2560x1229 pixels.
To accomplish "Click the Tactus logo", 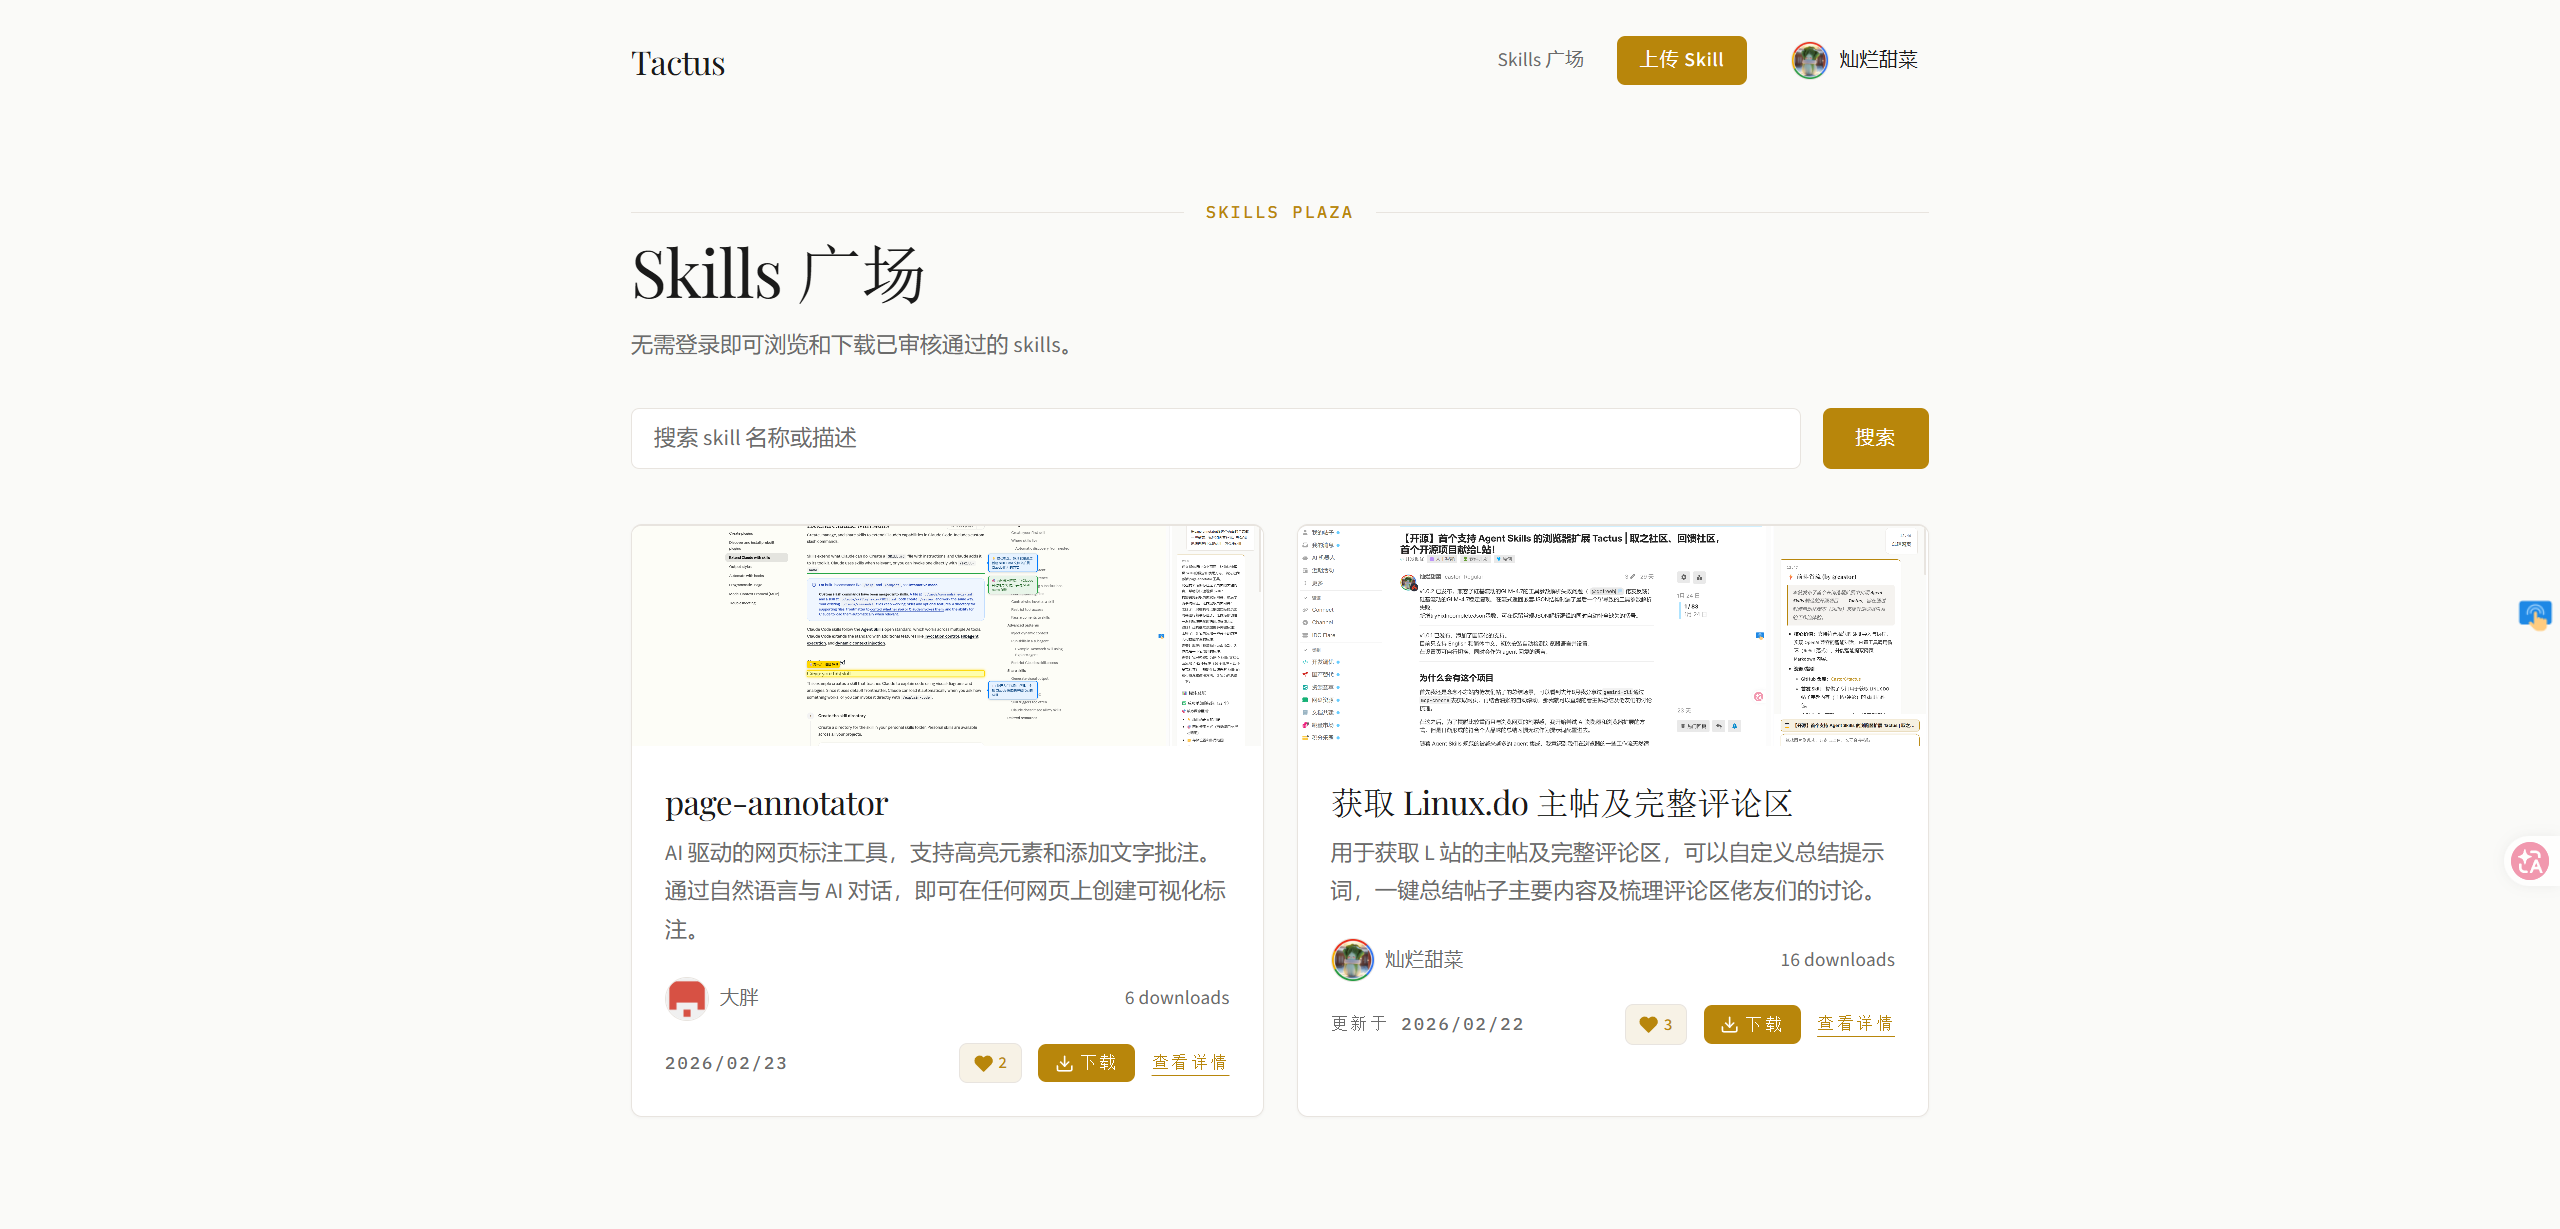I will coord(677,63).
